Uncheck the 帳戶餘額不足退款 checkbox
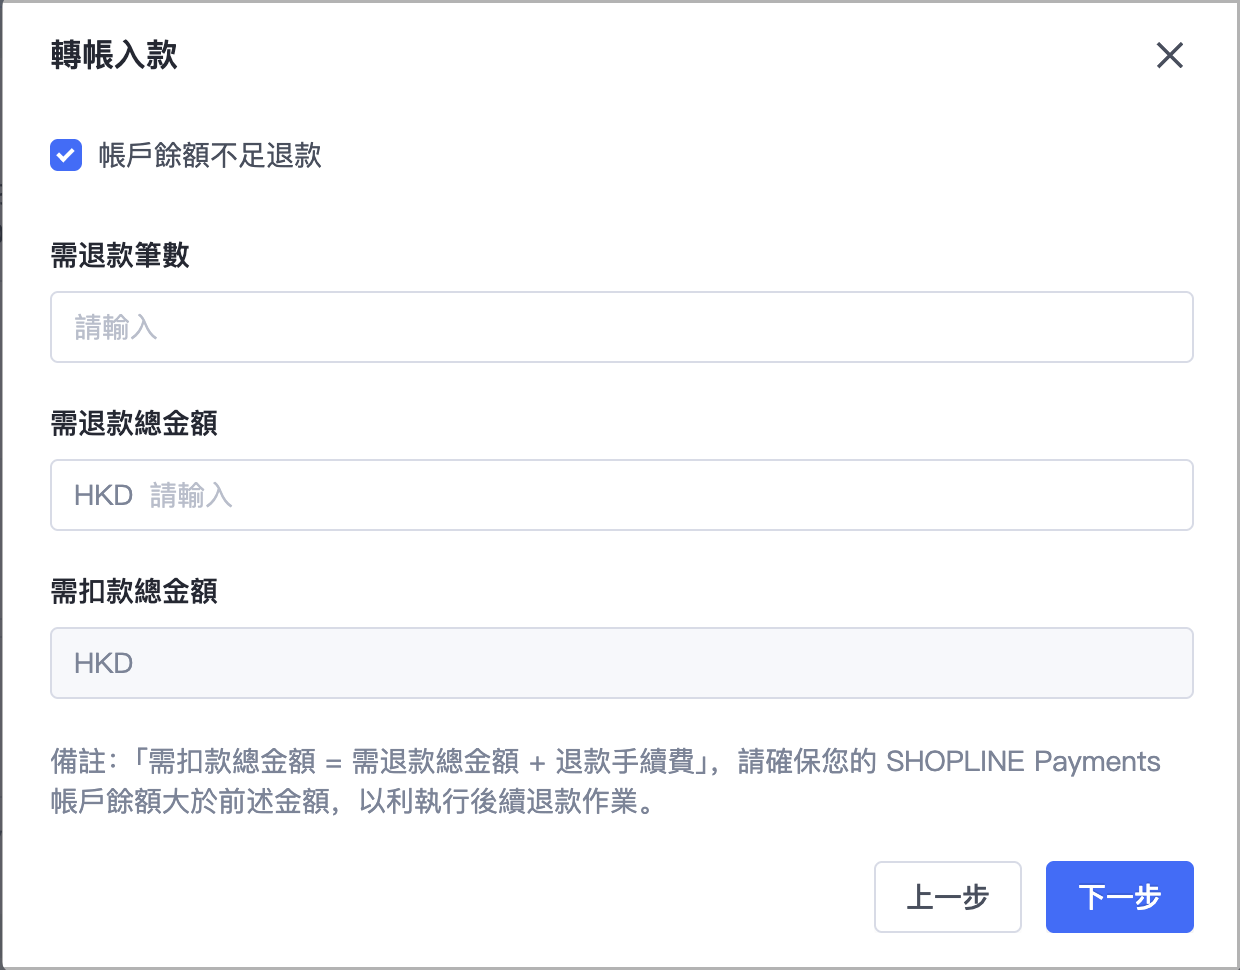The height and width of the screenshot is (970, 1240). [x=66, y=155]
